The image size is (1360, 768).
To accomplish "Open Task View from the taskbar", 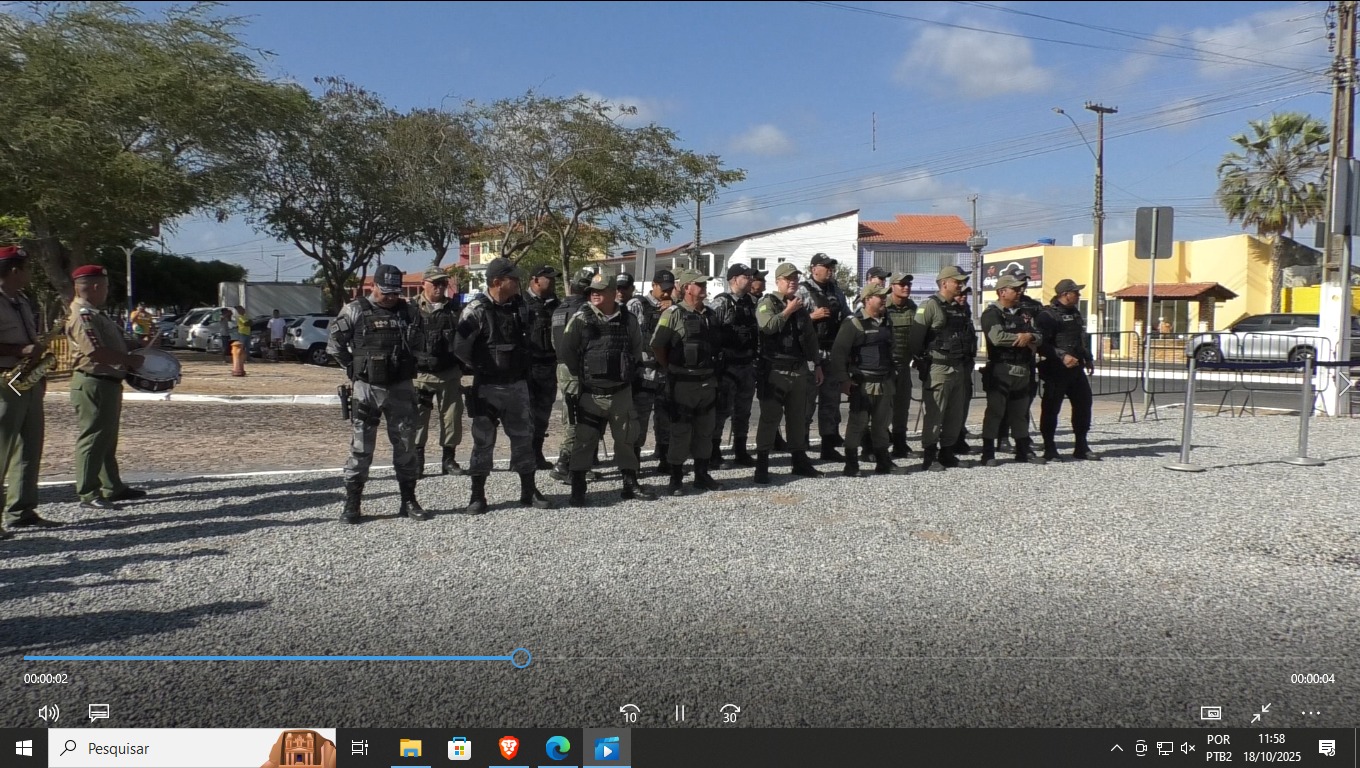I will click(x=360, y=748).
